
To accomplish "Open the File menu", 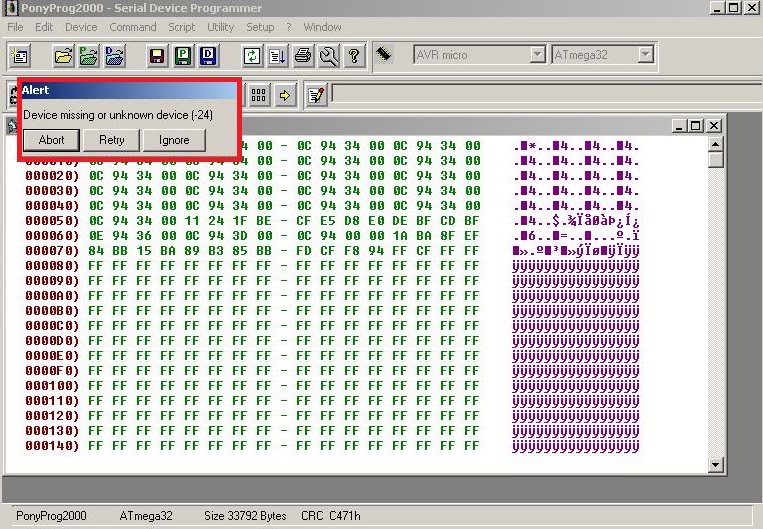I will tap(15, 27).
